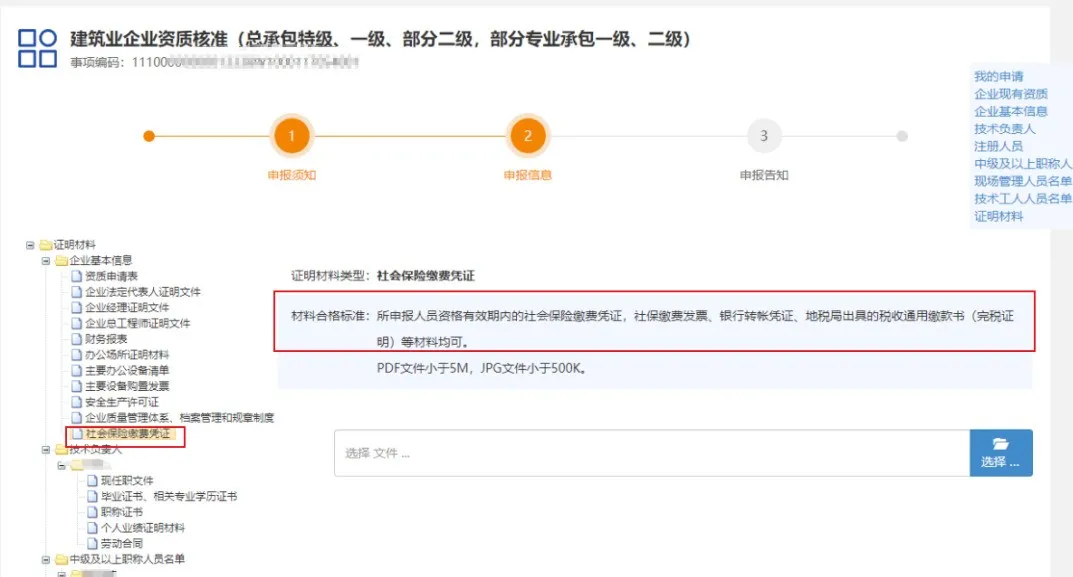Collapse the 企业基本信息 tree folder

pyautogui.click(x=46, y=261)
